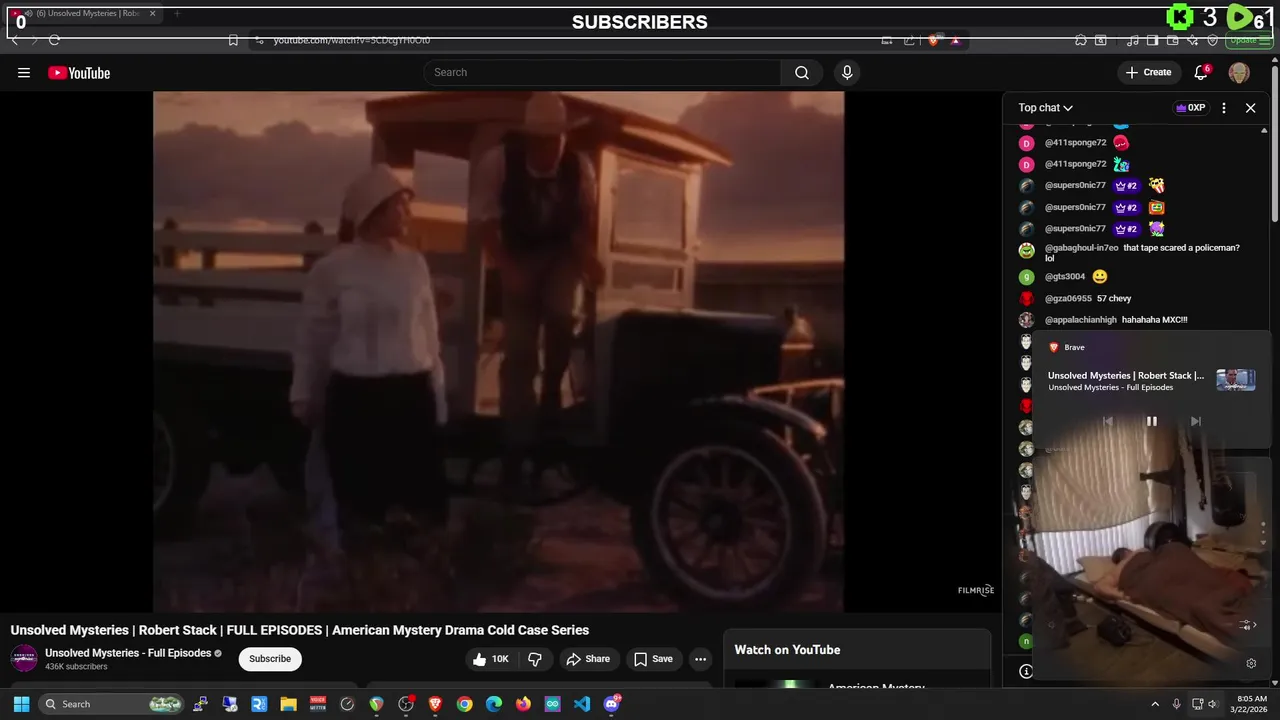The width and height of the screenshot is (1280, 720).
Task: Start voice search with the microphone icon
Action: [x=847, y=72]
